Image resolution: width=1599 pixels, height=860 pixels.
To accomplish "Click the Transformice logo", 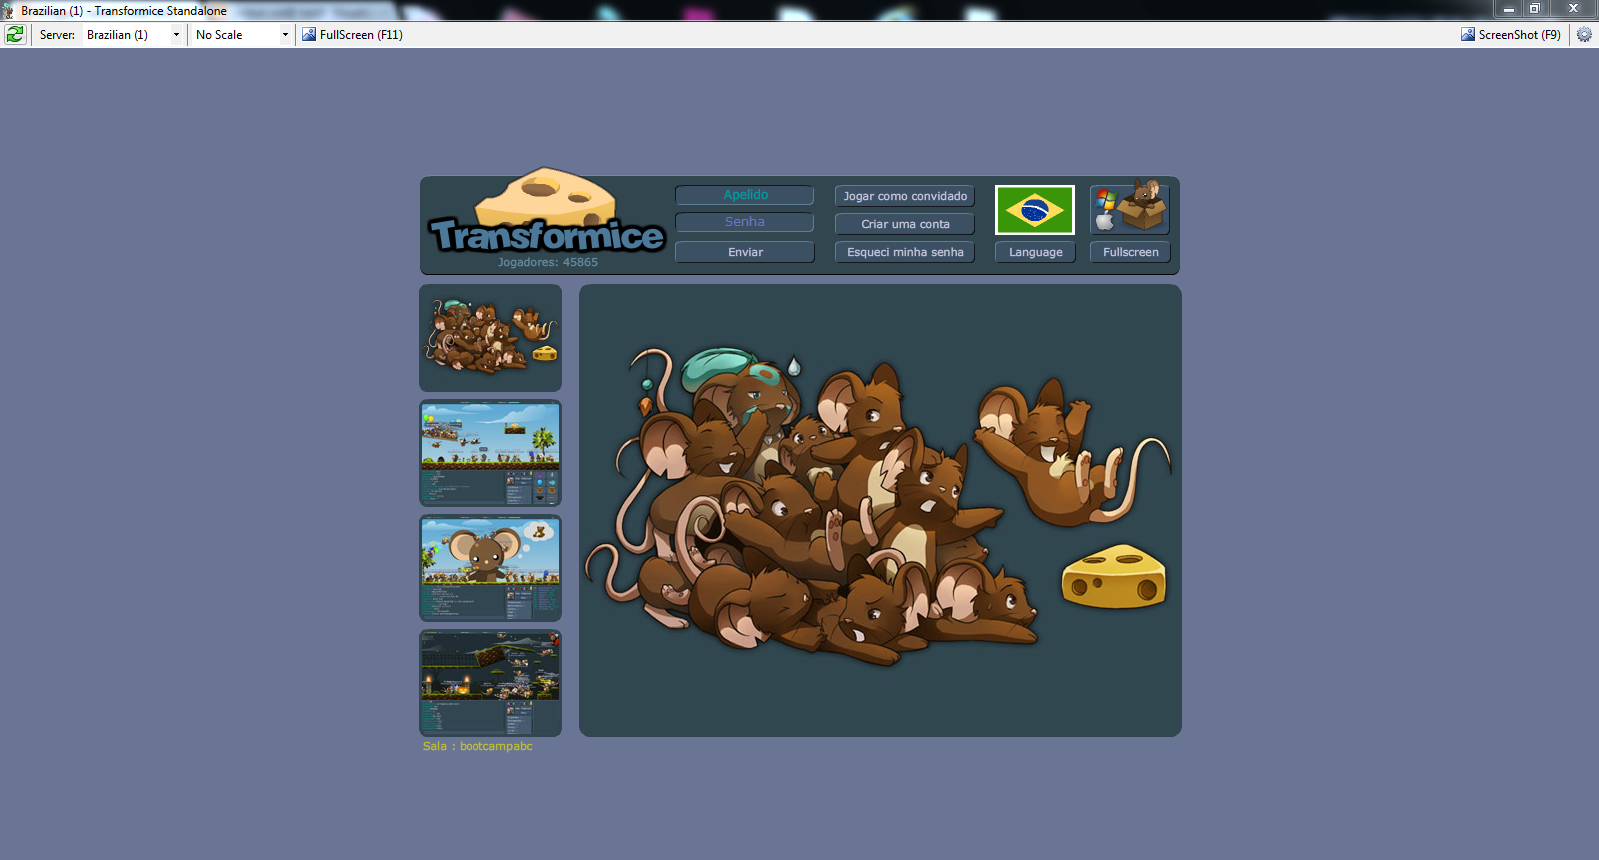I will 547,212.
